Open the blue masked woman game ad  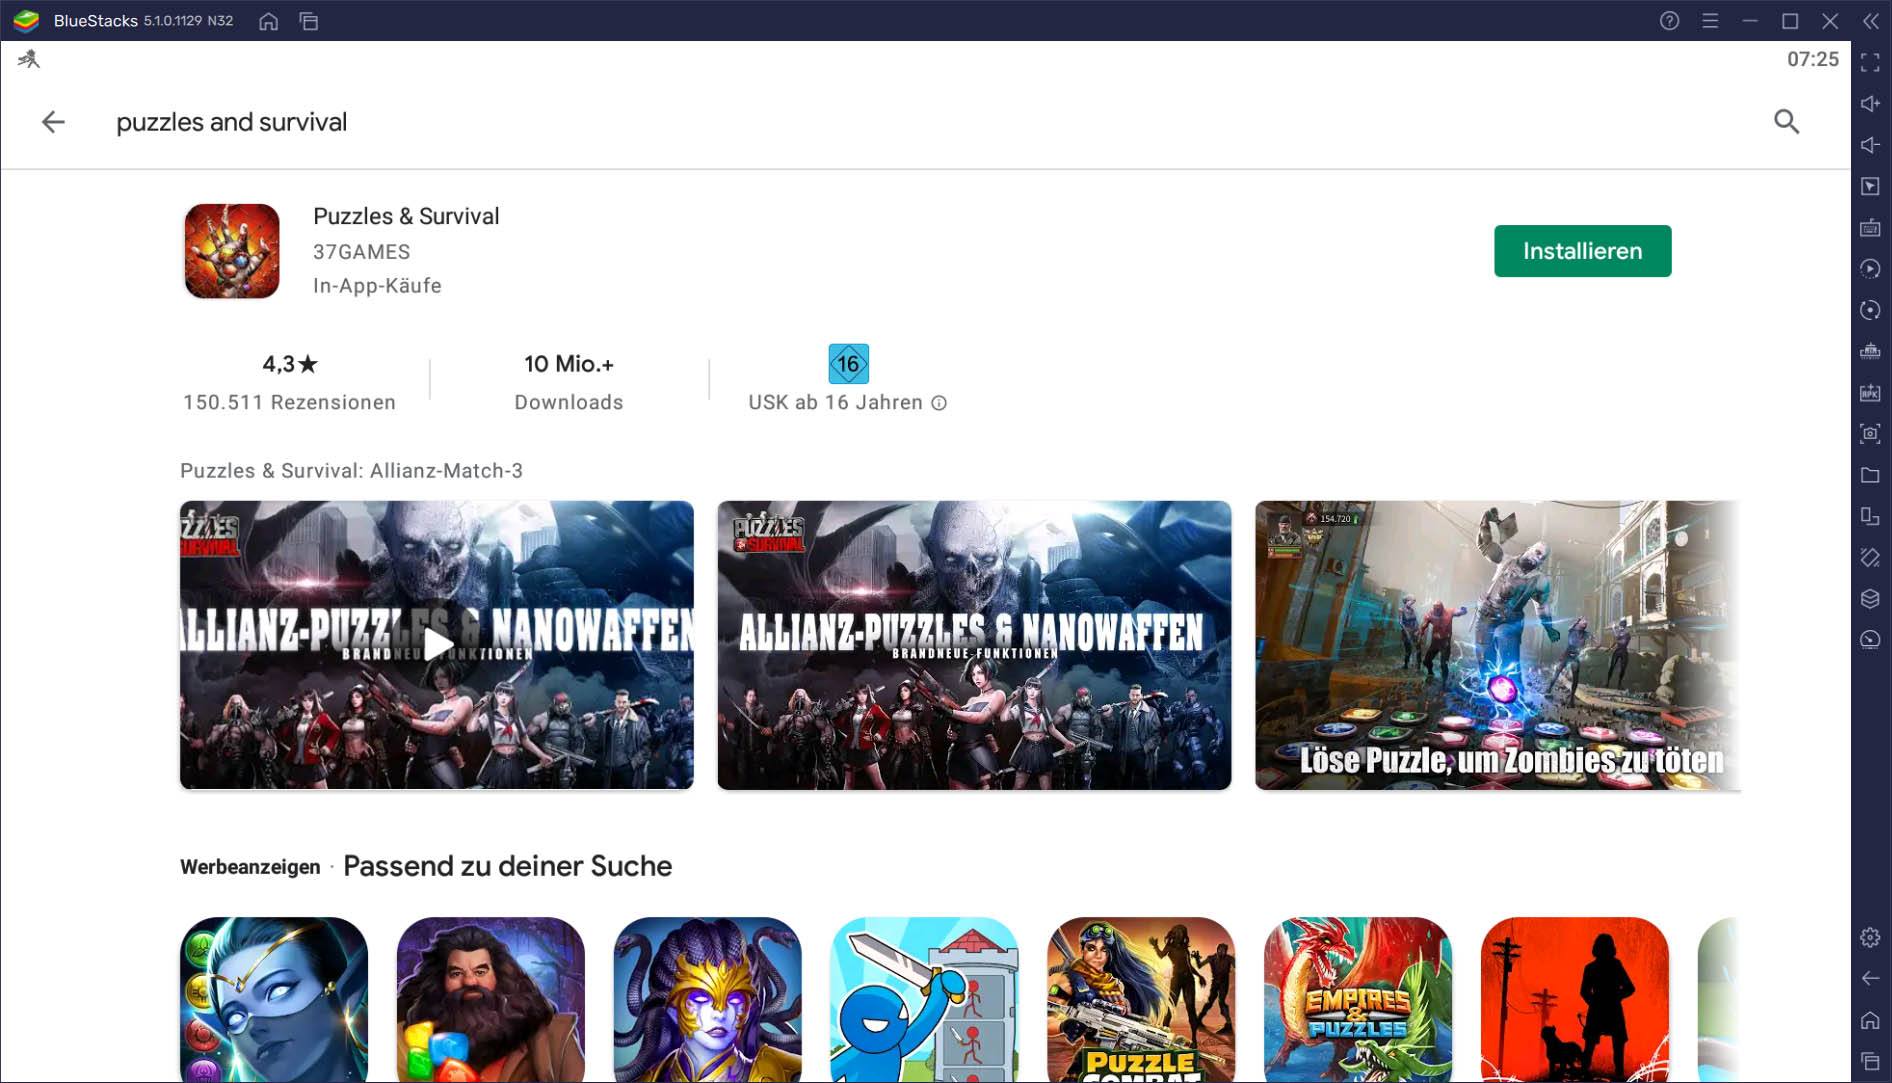click(274, 1000)
